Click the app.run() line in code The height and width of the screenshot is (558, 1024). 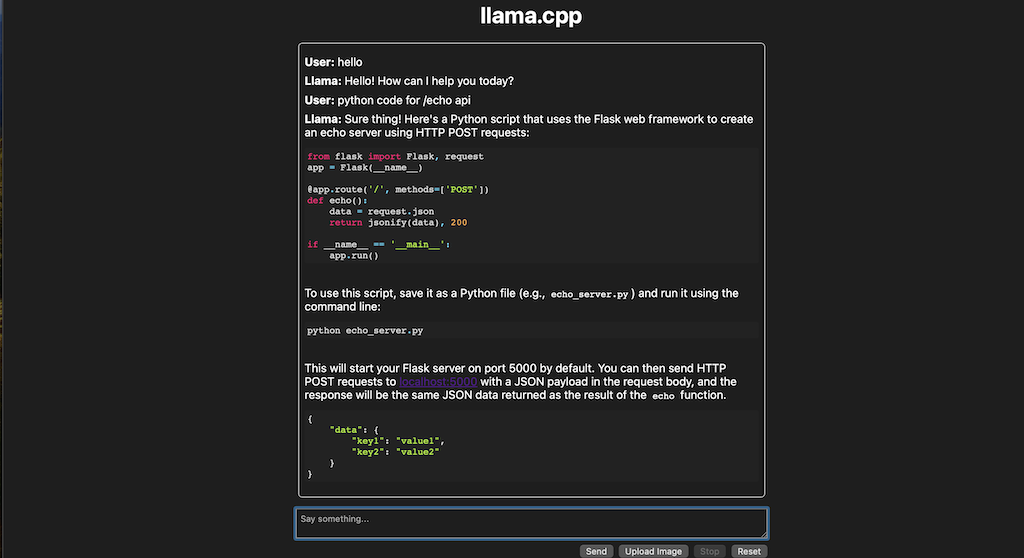point(353,255)
